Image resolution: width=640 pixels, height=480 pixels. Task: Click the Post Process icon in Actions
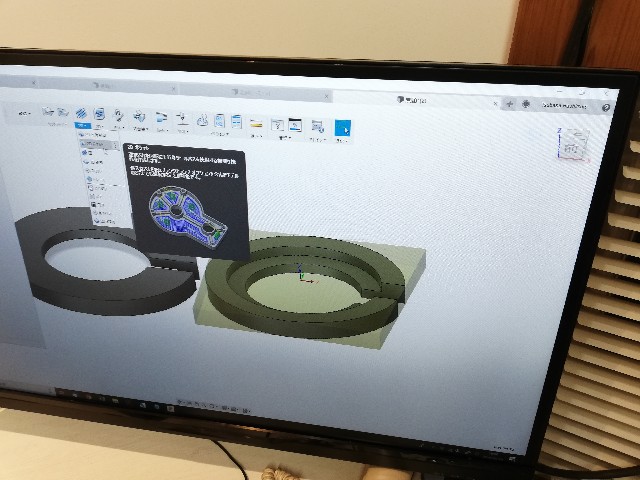tap(220, 121)
